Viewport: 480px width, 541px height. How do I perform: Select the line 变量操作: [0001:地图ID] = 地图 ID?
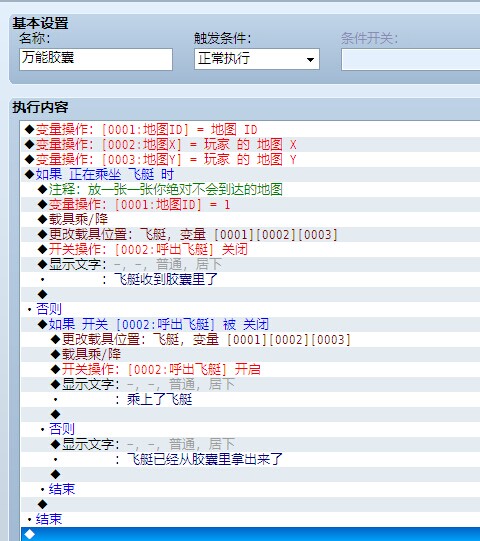click(x=250, y=130)
